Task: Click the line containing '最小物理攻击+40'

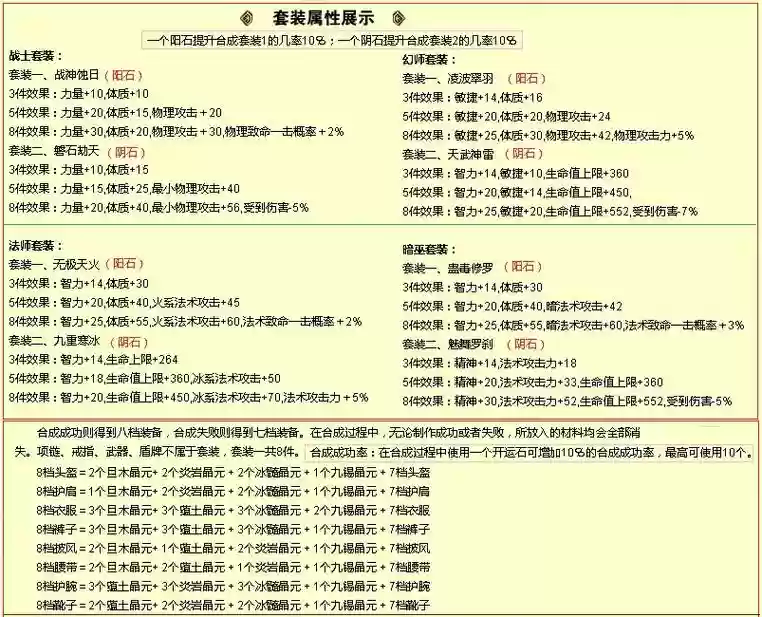Action: point(124,189)
